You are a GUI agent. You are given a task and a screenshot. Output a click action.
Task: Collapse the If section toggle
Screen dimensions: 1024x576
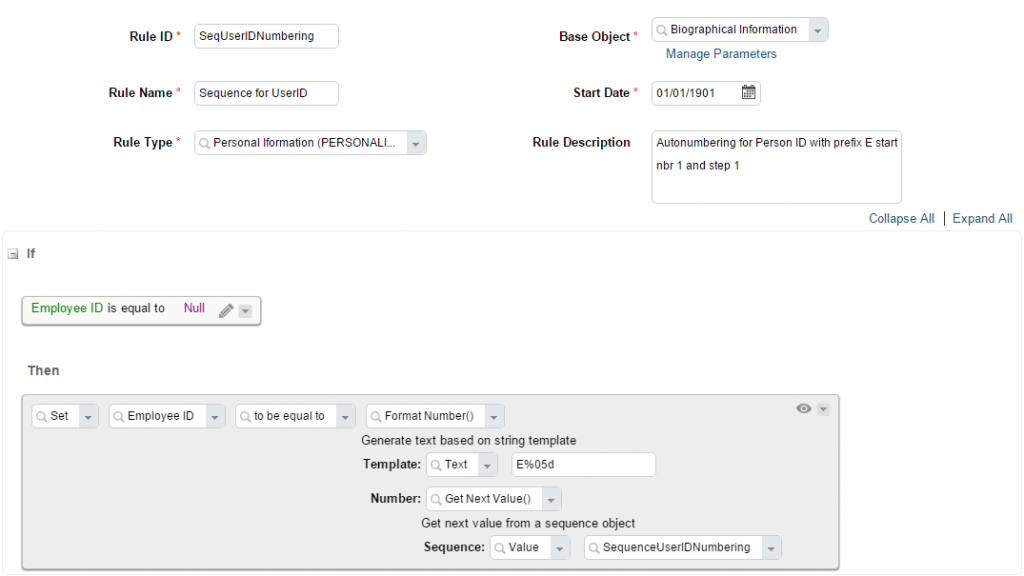pos(13,254)
